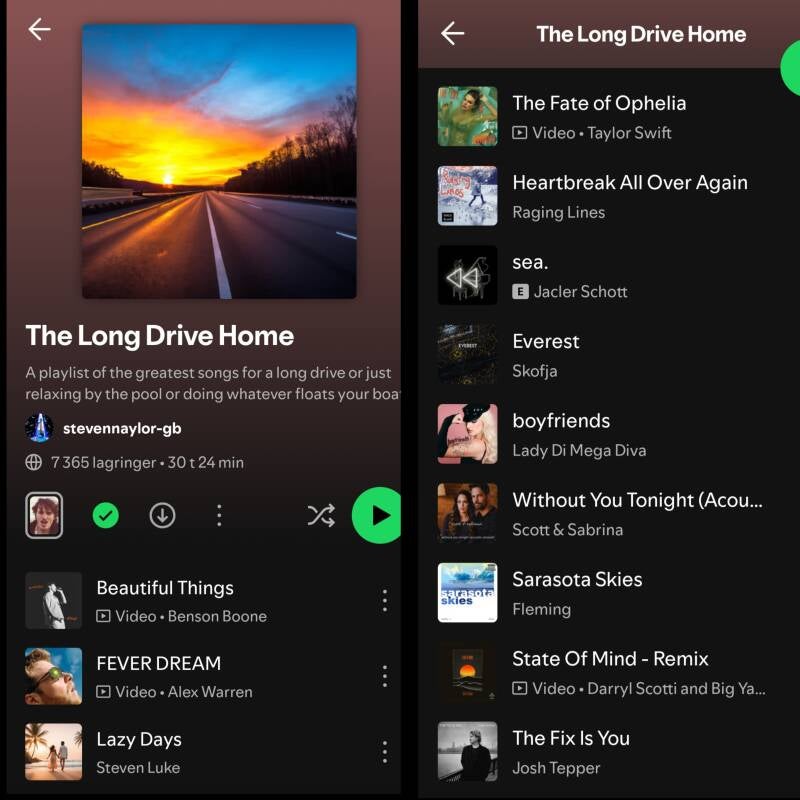
Task: Click the explicit E badge on sea.
Action: click(520, 292)
